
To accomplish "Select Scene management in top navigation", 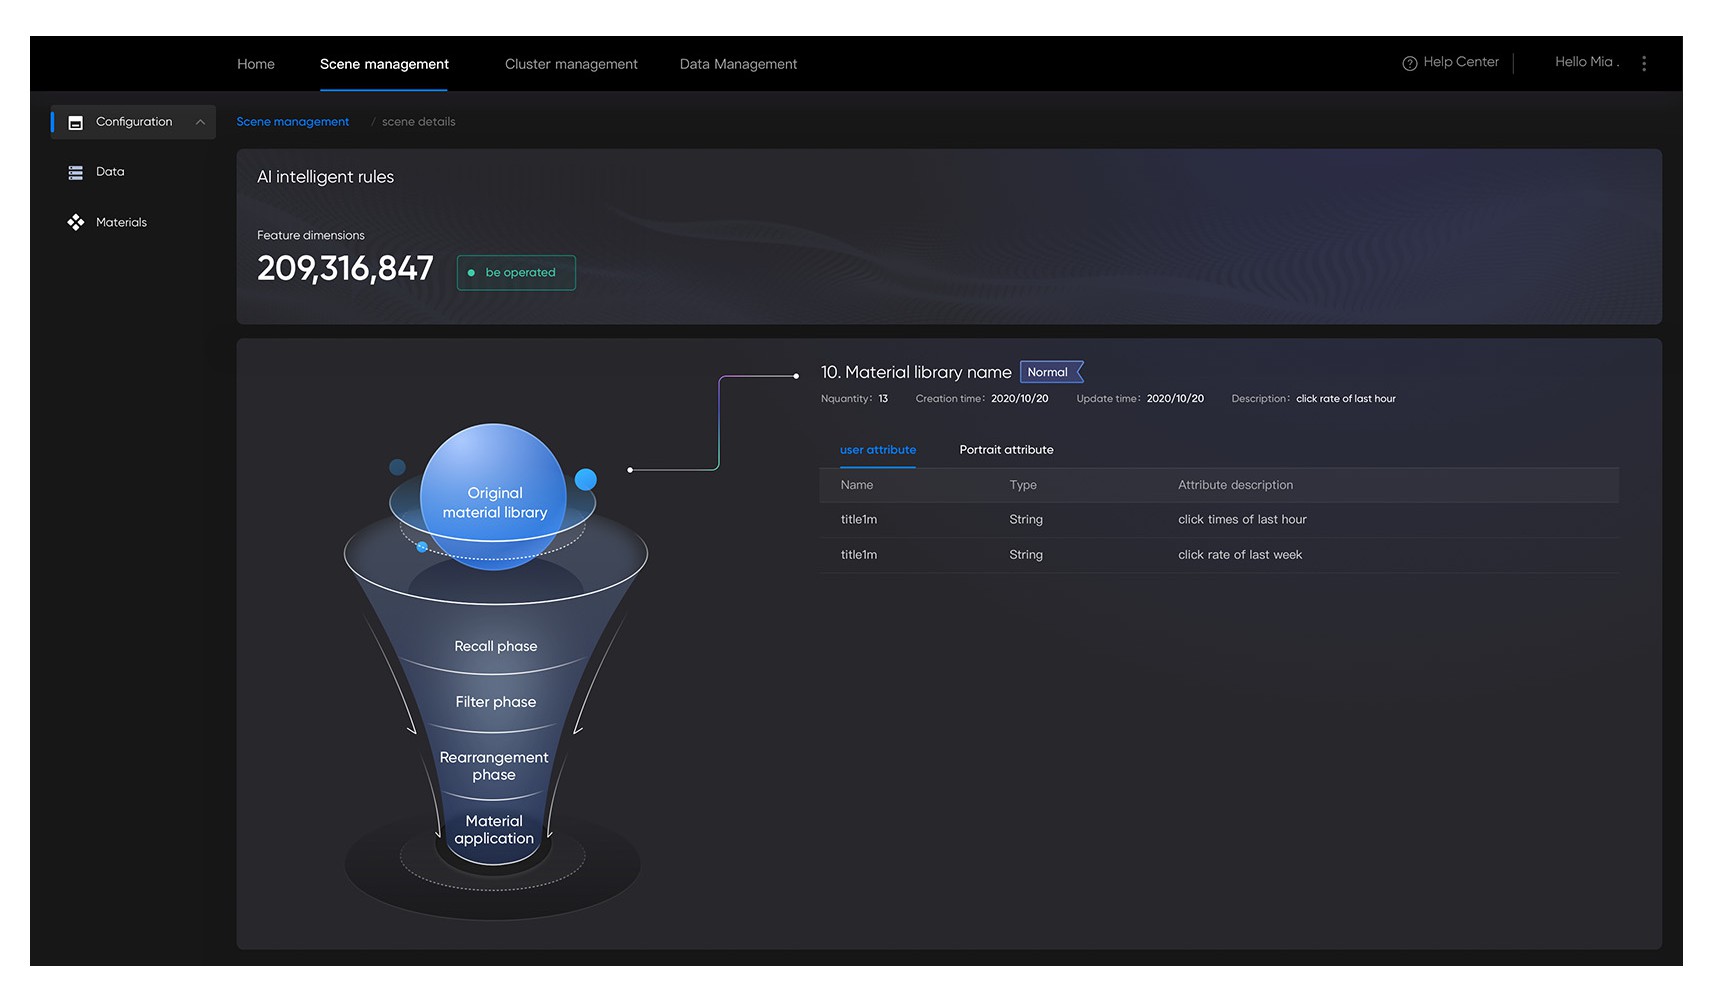I will pos(384,64).
